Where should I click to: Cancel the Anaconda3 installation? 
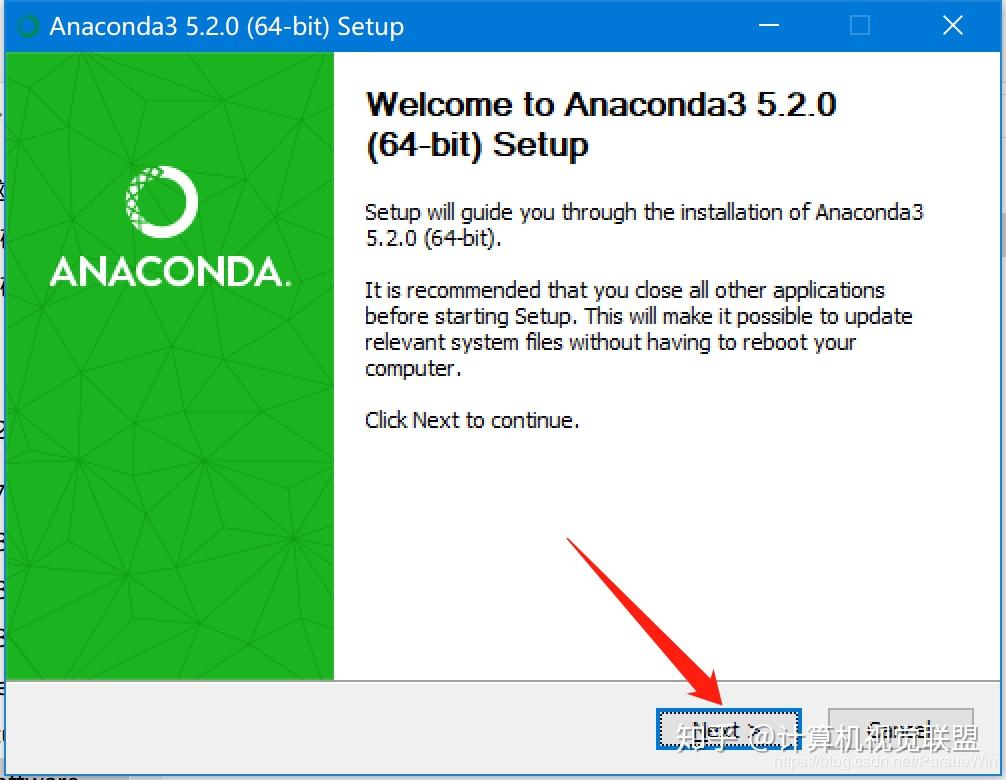901,729
